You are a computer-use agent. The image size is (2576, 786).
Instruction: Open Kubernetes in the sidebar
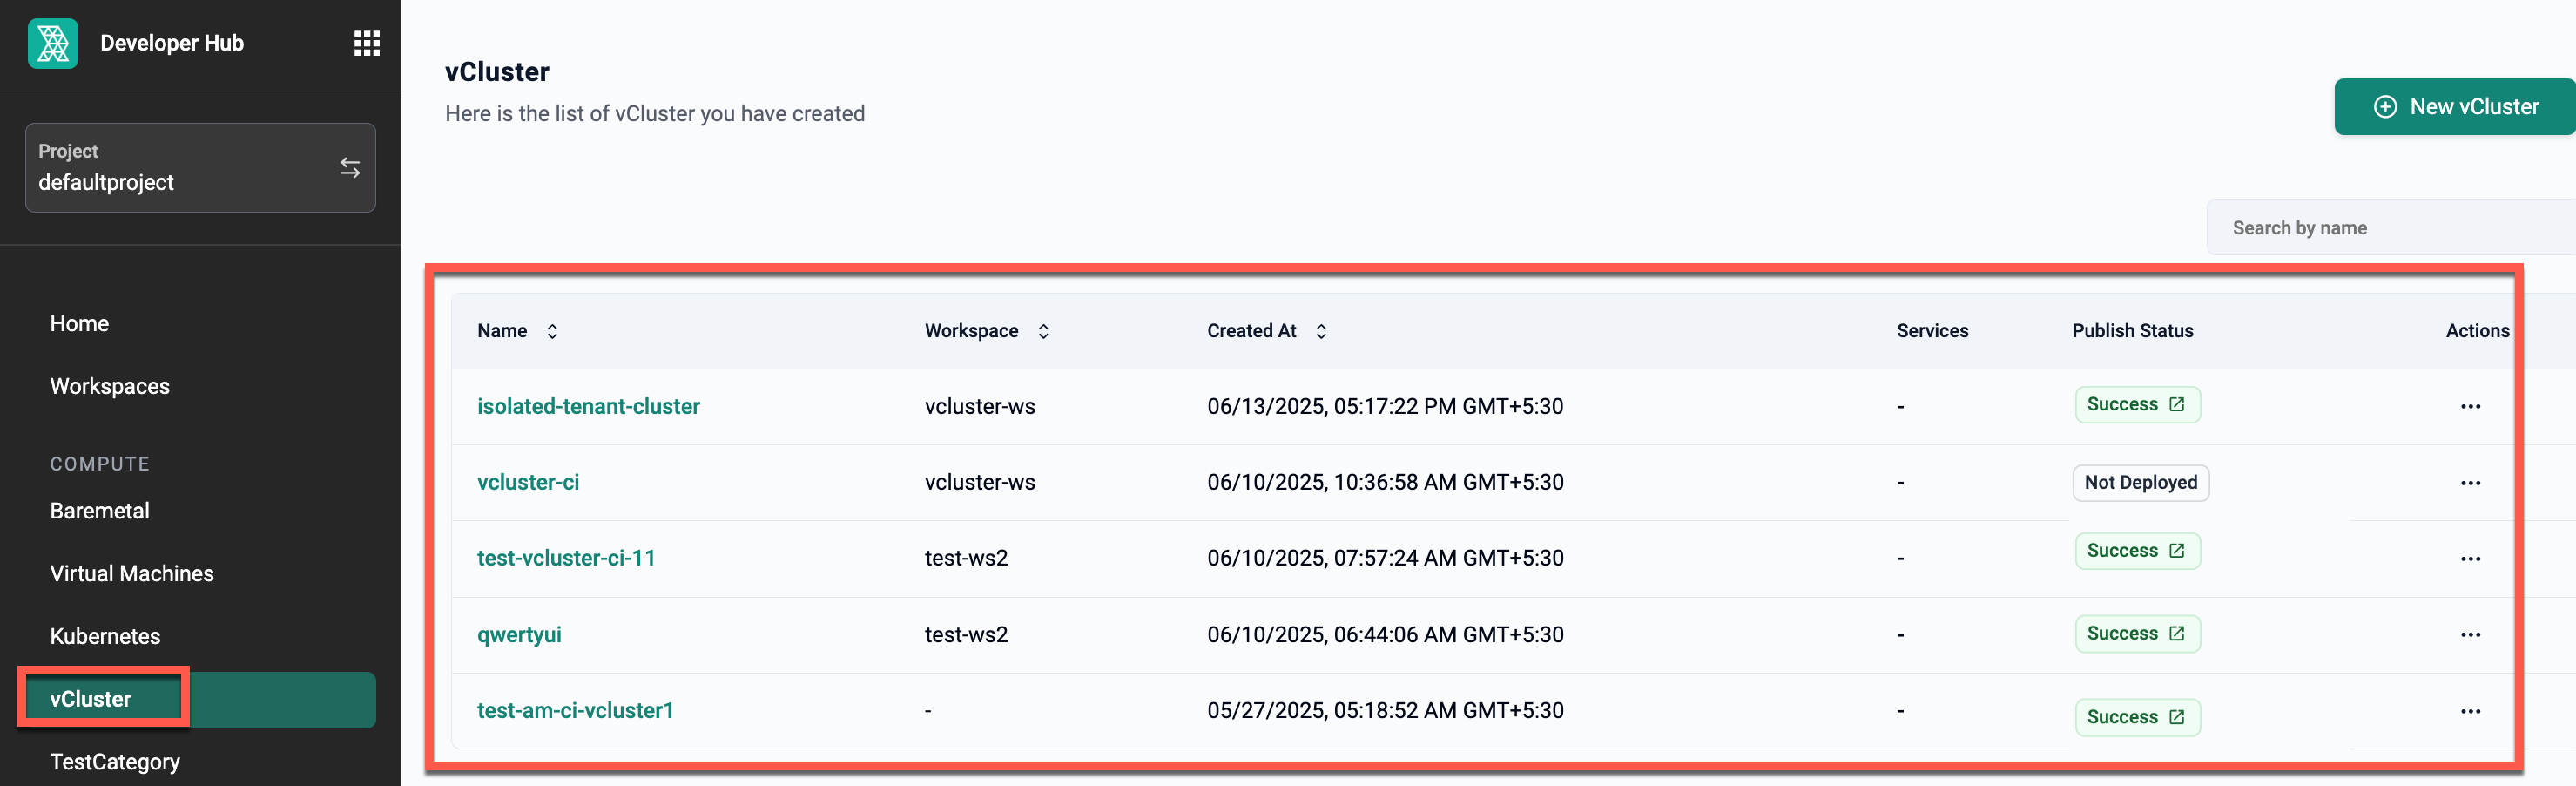coord(105,636)
